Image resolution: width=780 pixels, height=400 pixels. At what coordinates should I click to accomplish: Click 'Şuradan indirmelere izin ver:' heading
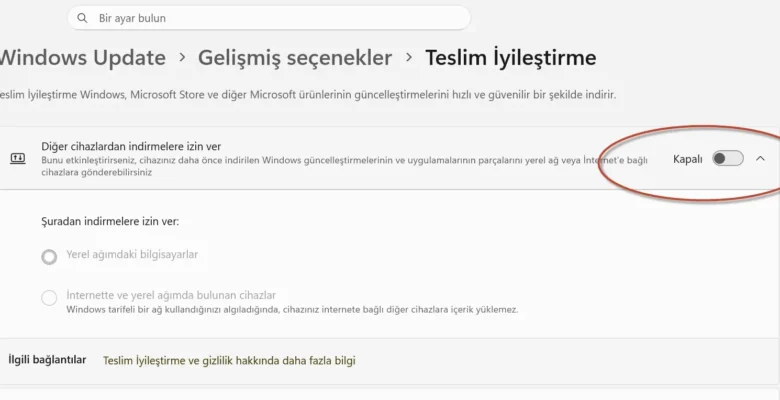(110, 221)
